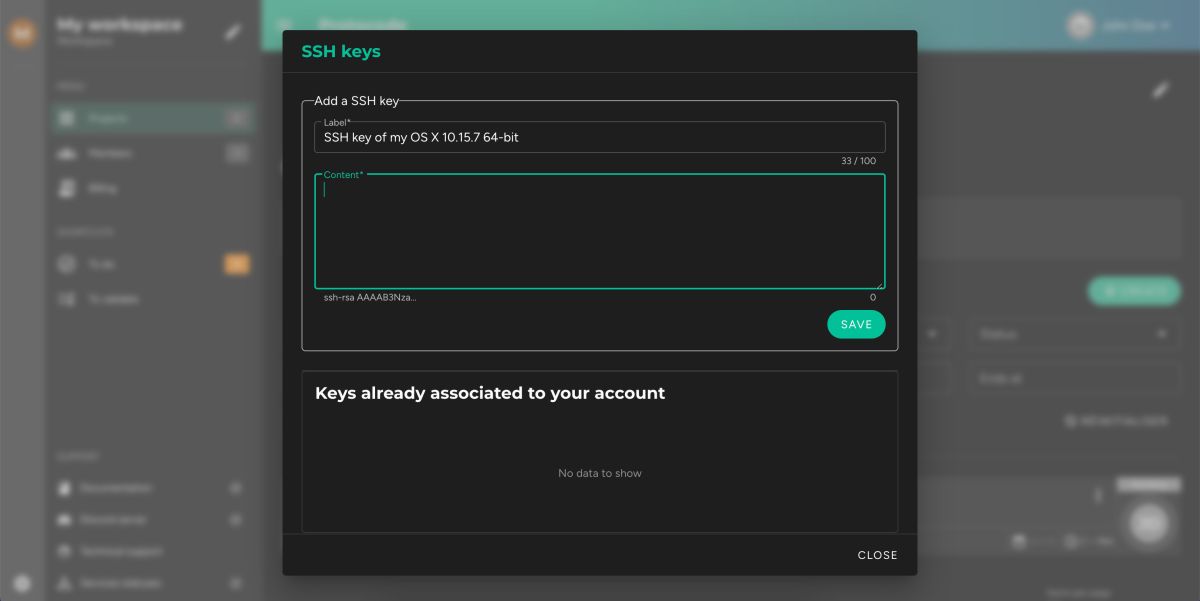Screen dimensions: 1200x601
Task: Open the settings gear at bottom left
Action: click(22, 583)
